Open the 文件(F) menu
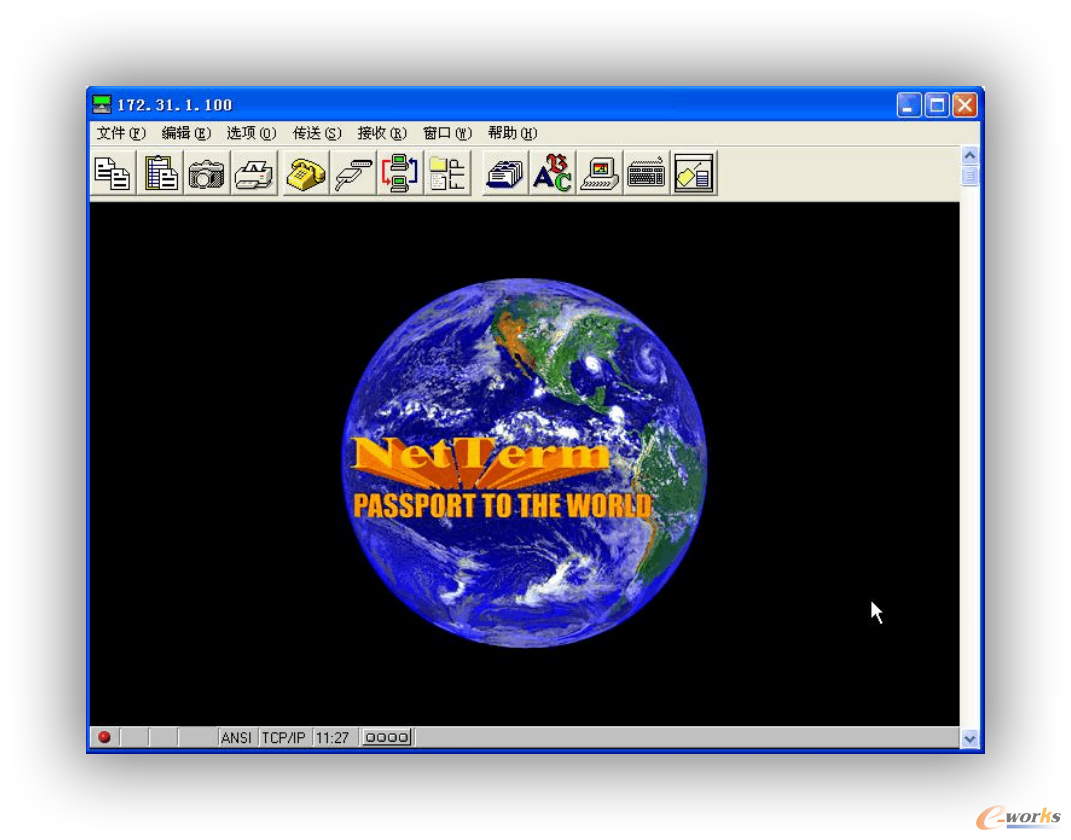This screenshot has width=1071, height=840. [x=121, y=133]
